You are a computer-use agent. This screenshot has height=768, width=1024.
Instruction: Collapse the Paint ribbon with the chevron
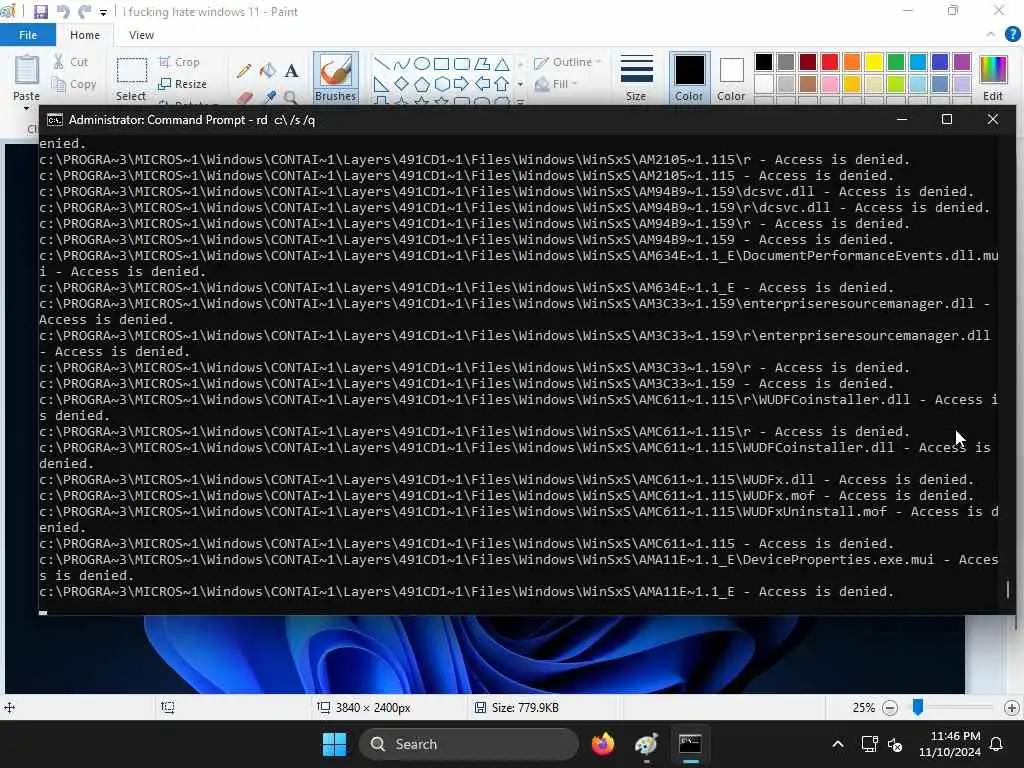[x=991, y=35]
